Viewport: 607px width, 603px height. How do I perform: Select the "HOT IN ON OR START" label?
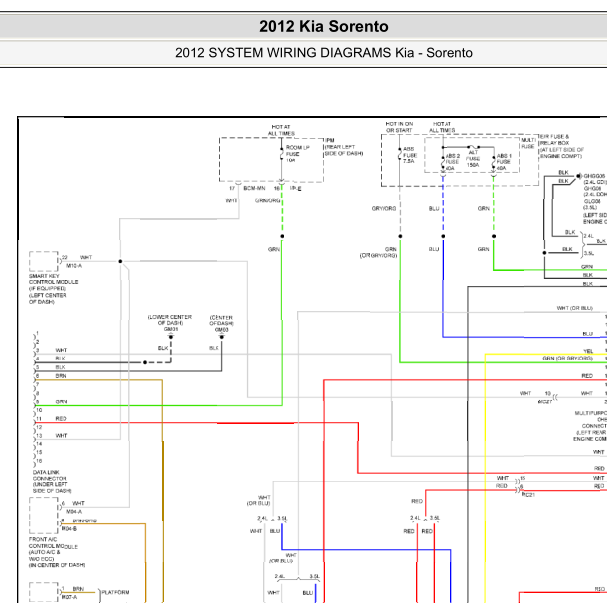[399, 127]
